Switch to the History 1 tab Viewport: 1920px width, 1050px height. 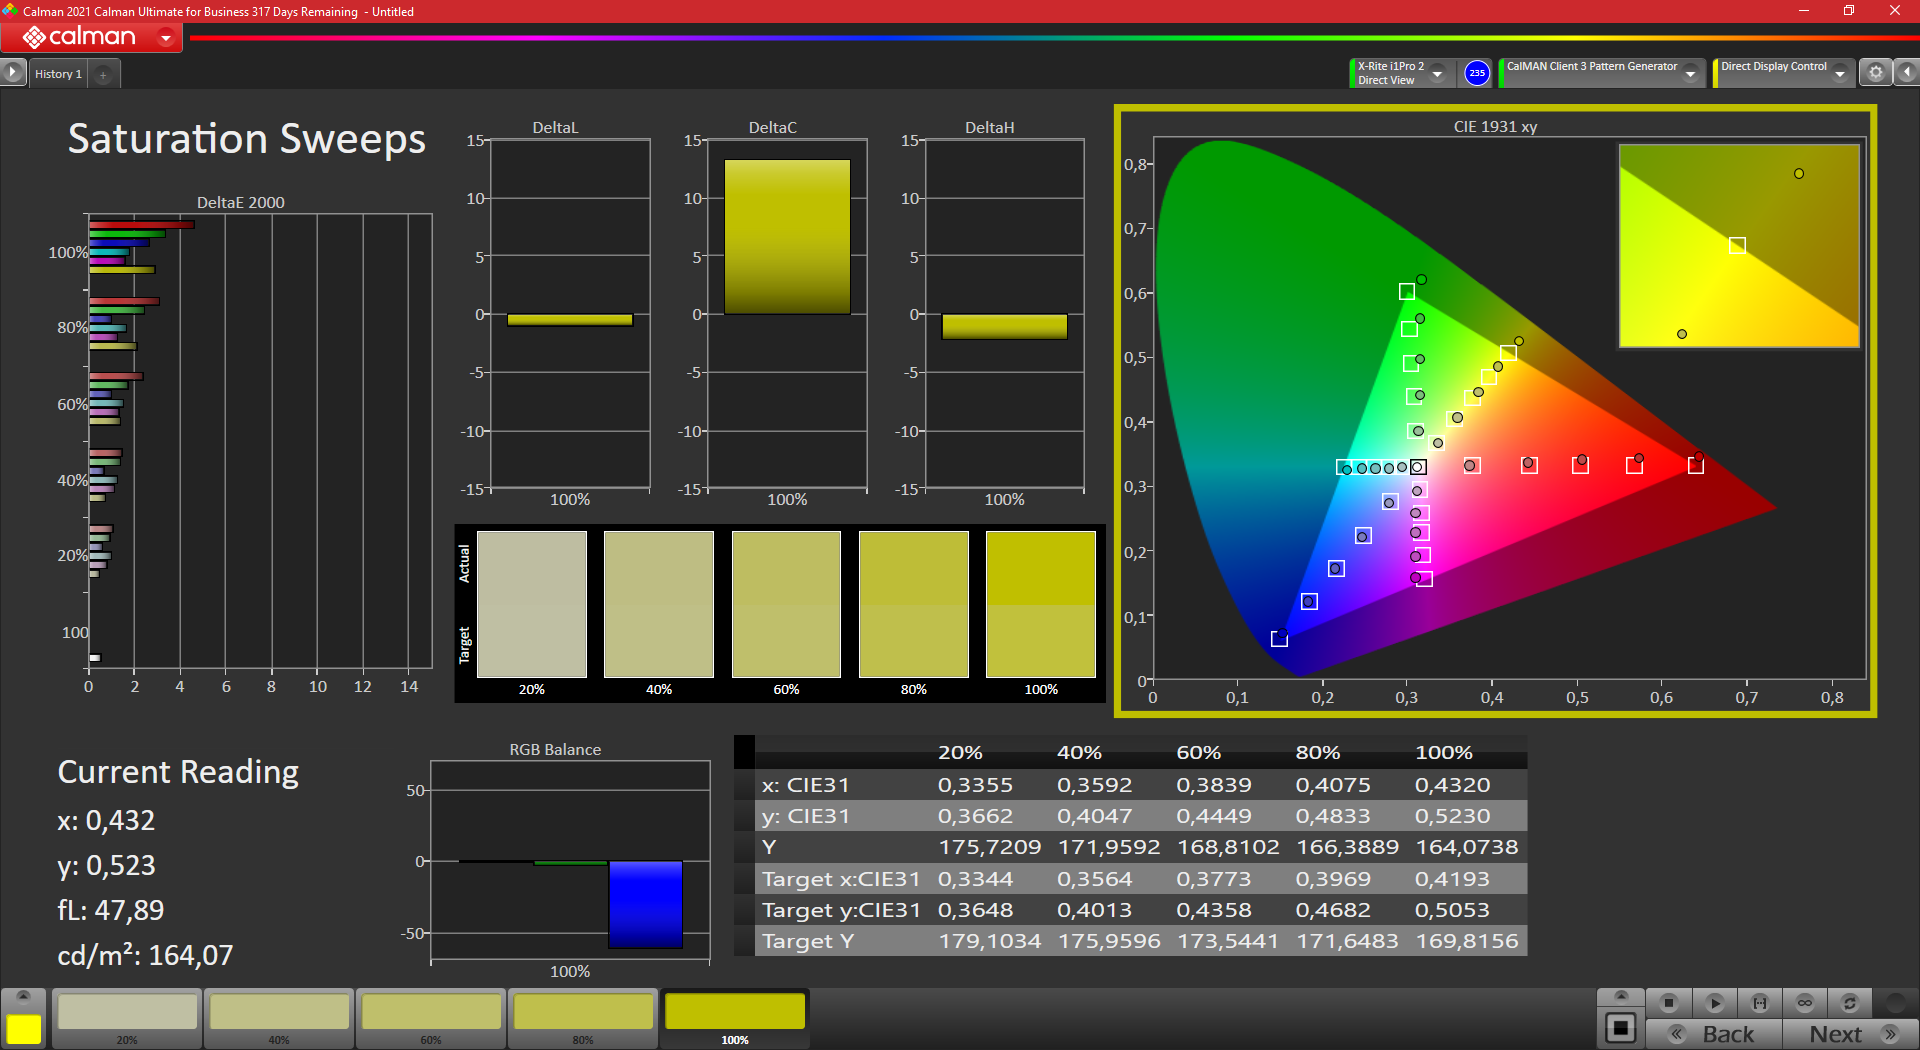(58, 74)
